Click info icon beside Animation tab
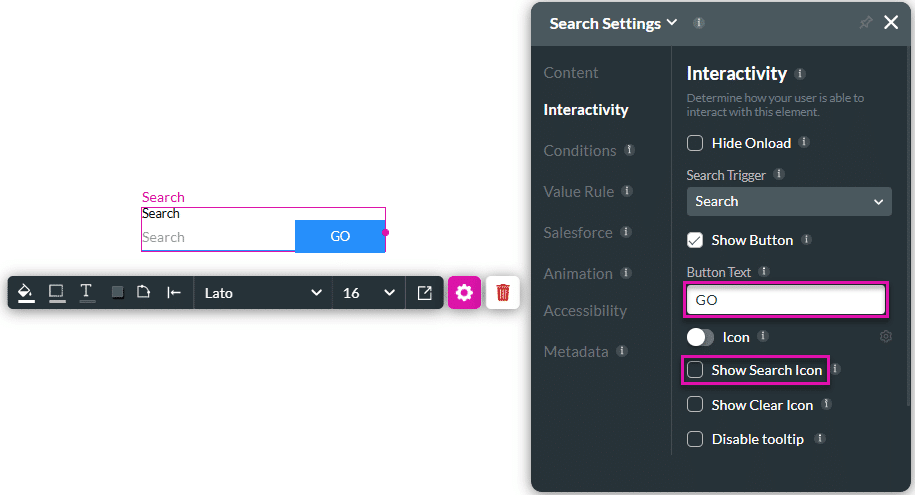Screen dimensions: 915x495 click(x=626, y=273)
